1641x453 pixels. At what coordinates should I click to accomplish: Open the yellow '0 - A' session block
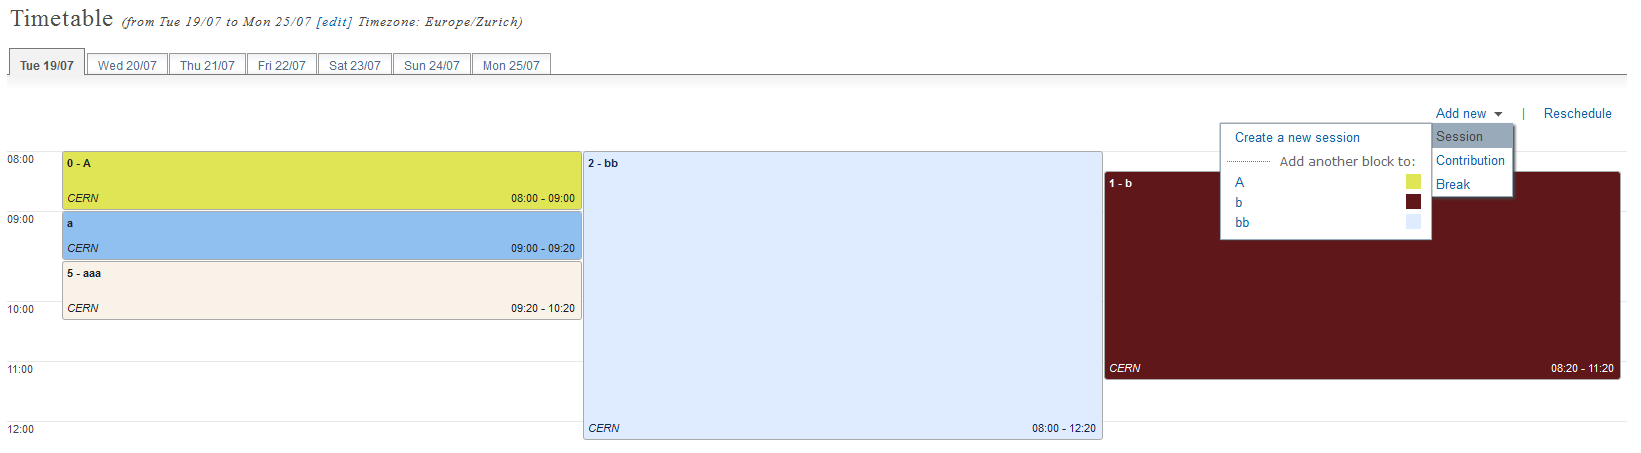point(322,180)
